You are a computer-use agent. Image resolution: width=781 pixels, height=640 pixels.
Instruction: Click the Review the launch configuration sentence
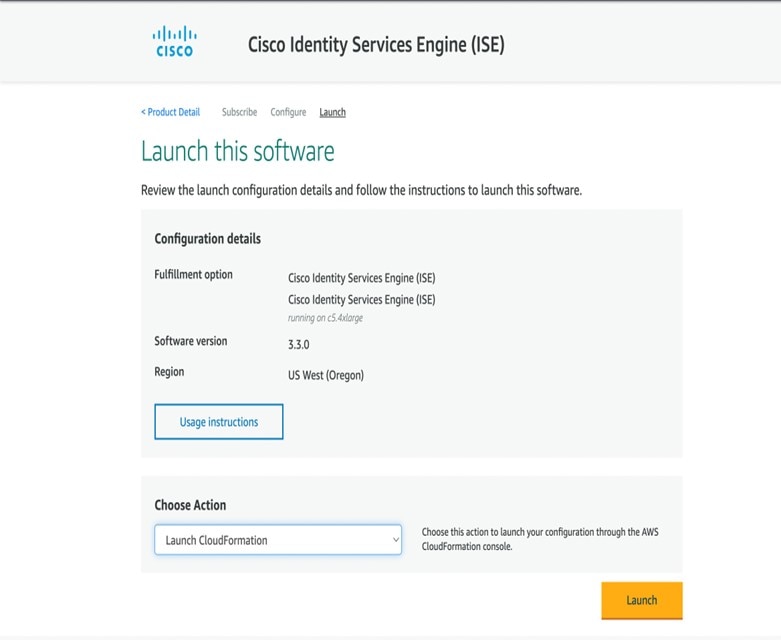point(362,190)
